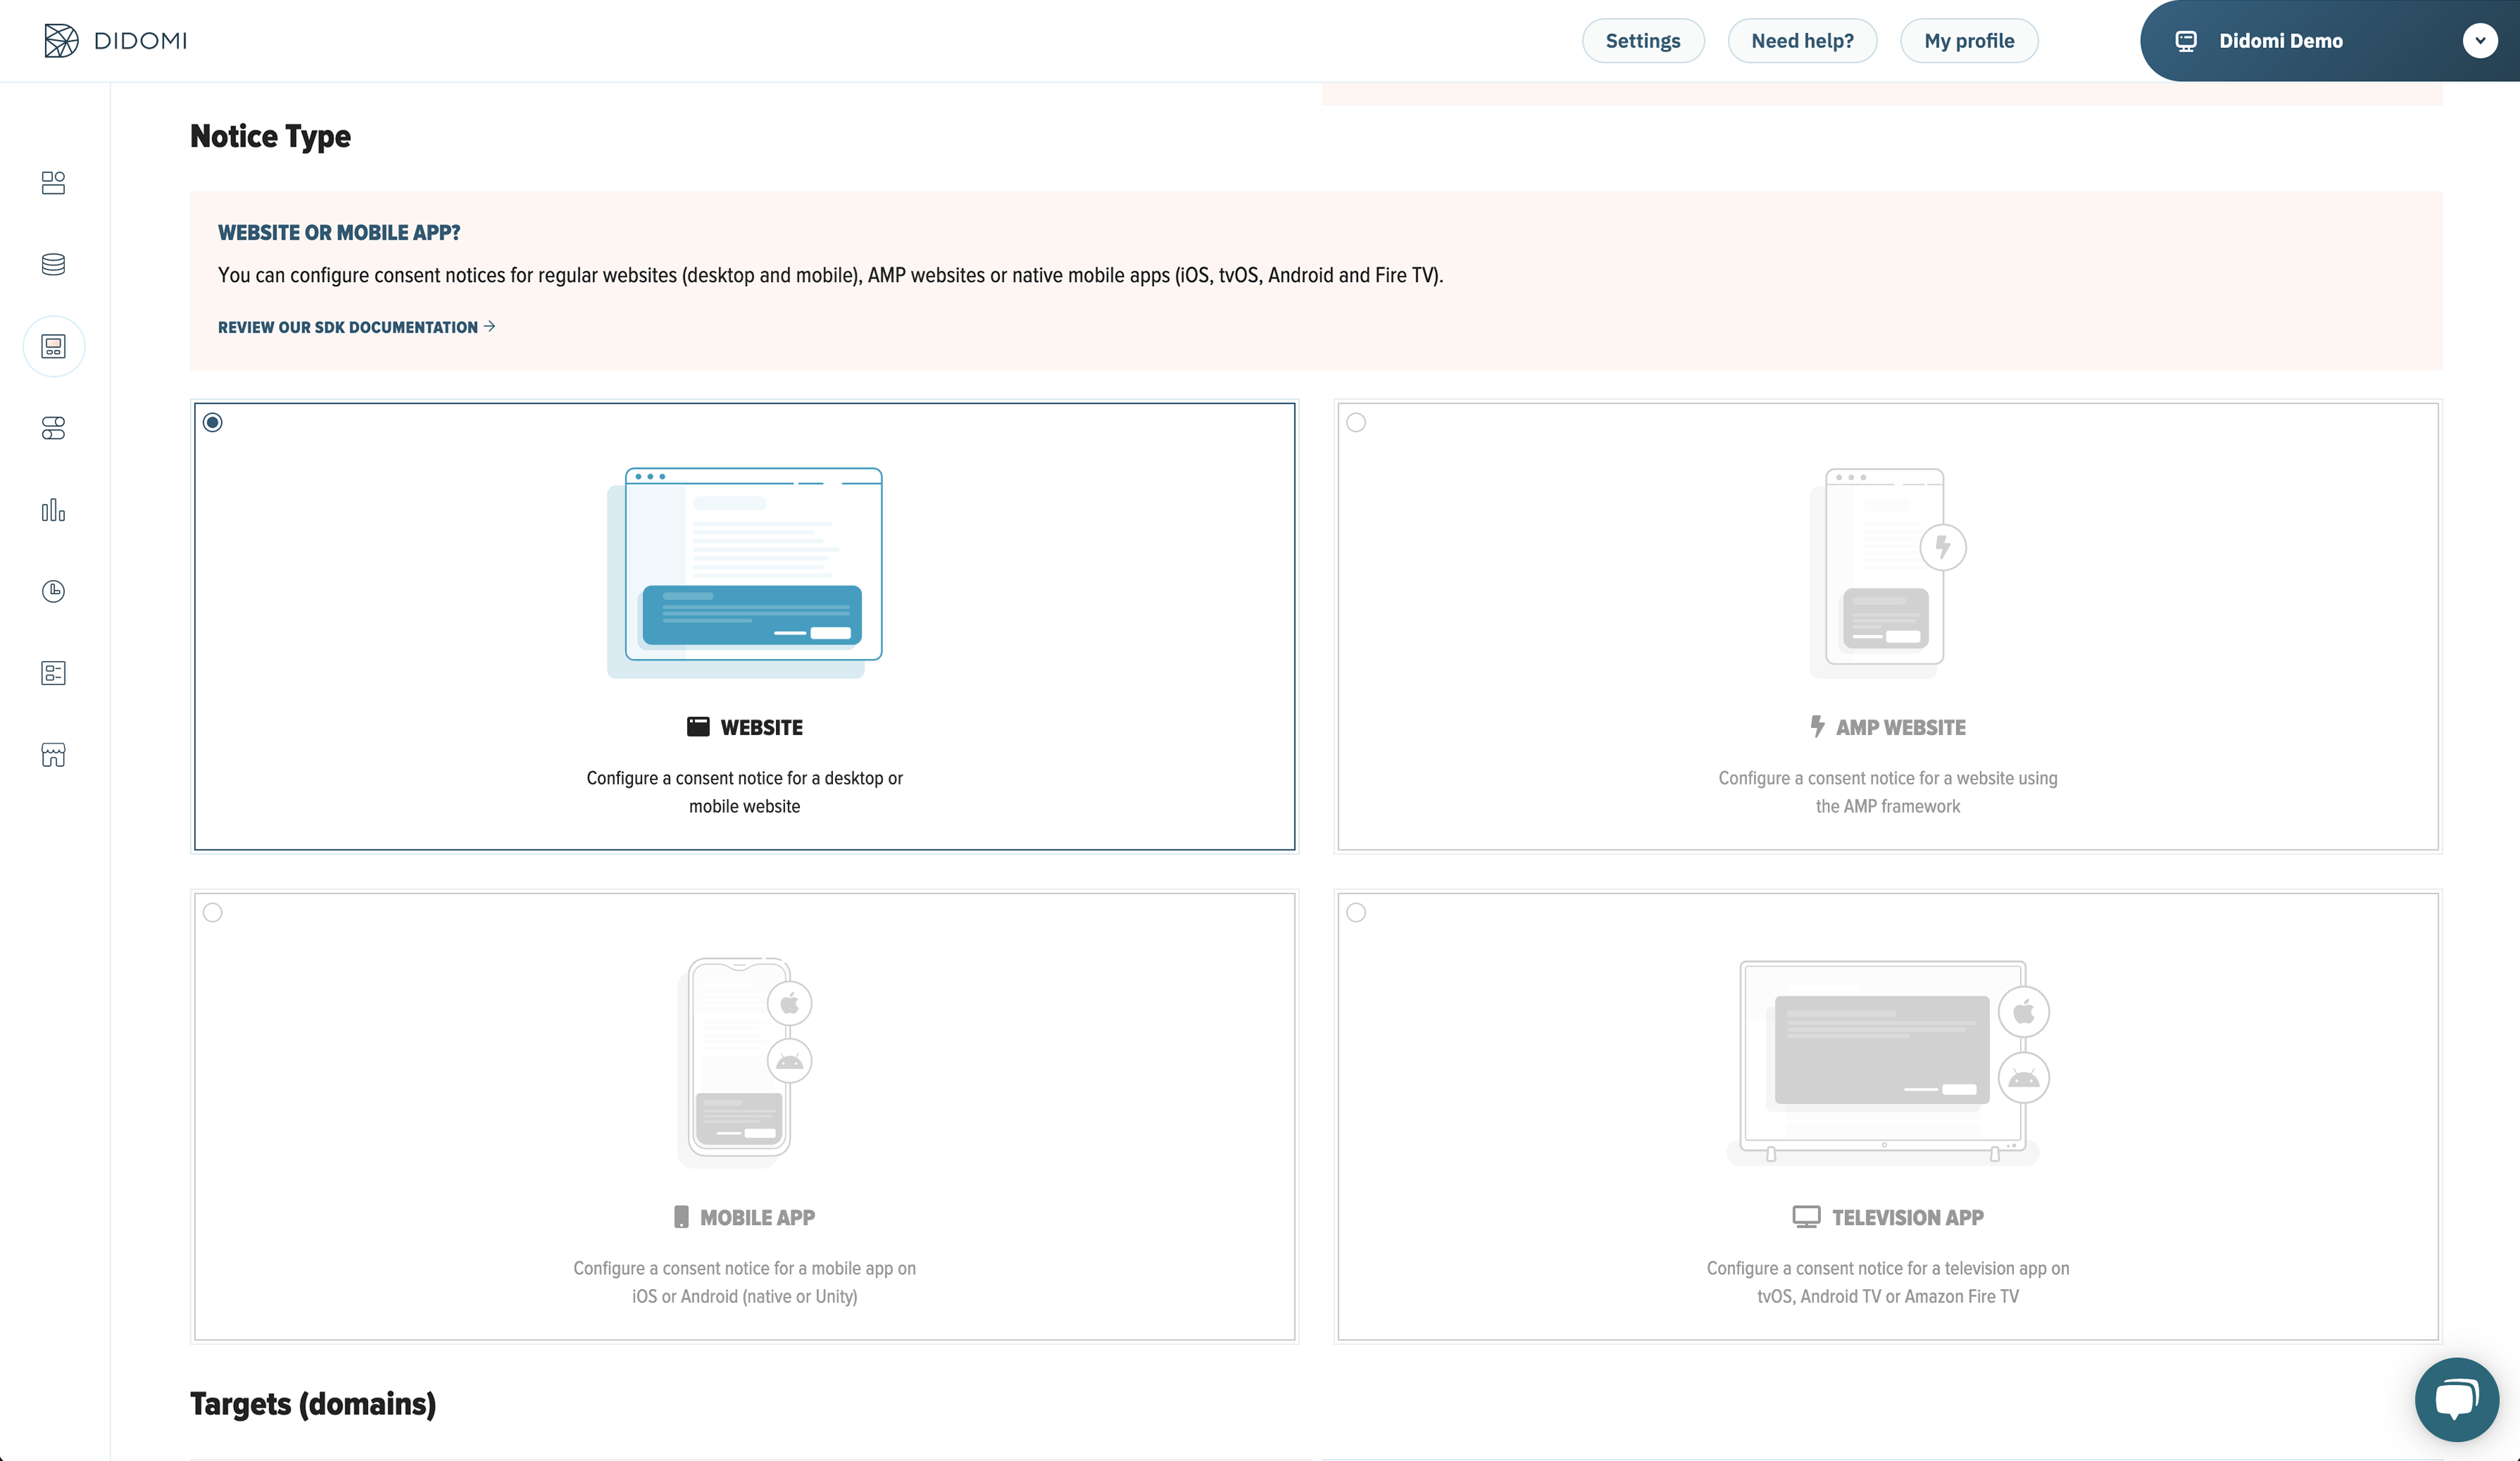The image size is (2520, 1461).
Task: Click the Television App illustration
Action: (1886, 1060)
